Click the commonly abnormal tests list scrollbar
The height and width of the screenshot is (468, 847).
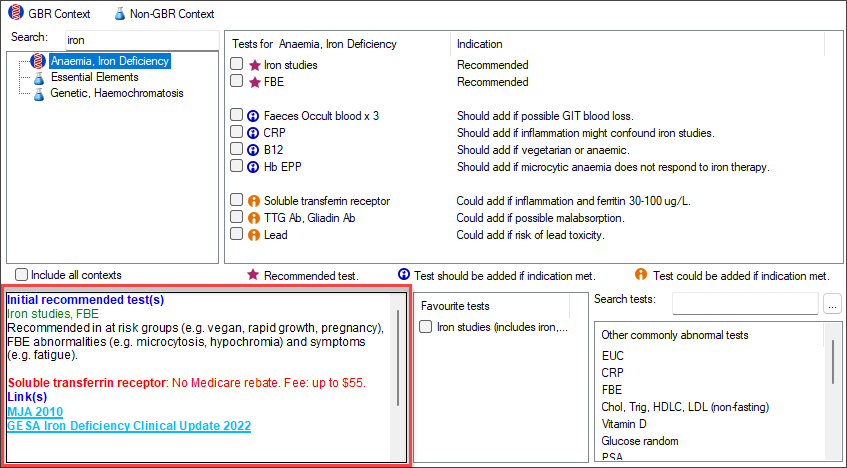(835, 370)
